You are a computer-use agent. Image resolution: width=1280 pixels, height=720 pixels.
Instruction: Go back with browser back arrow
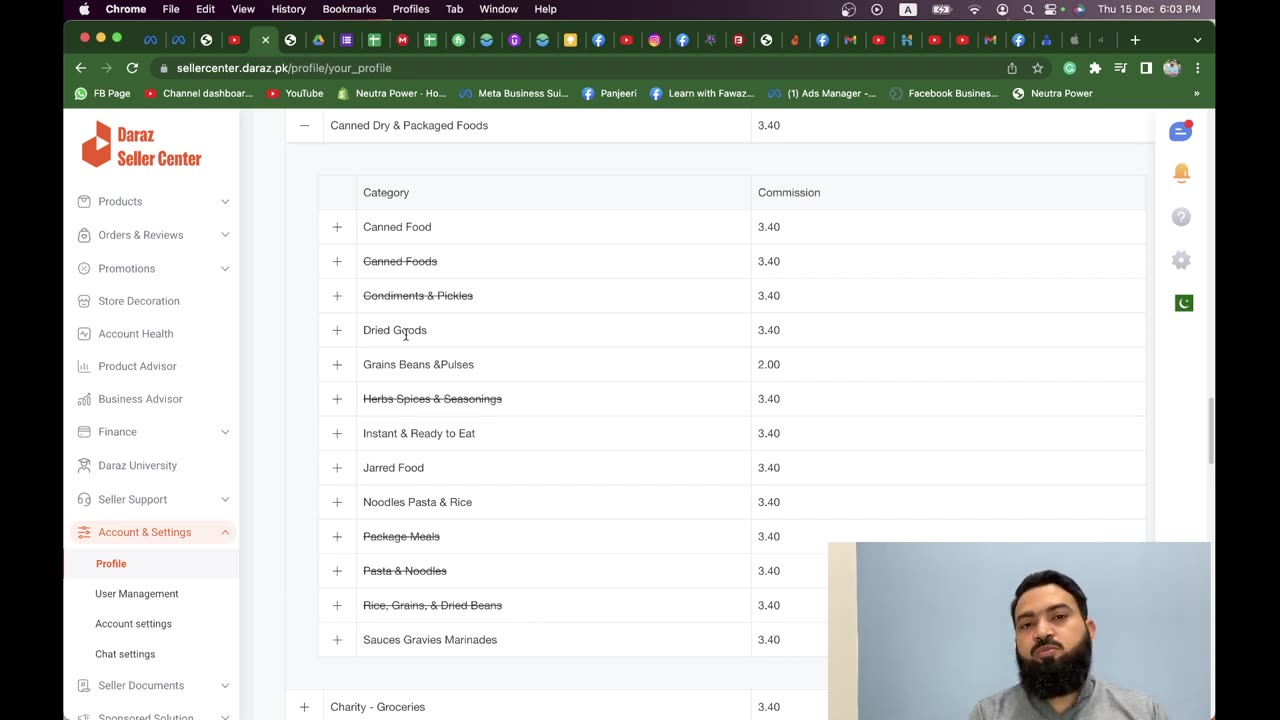tap(81, 68)
